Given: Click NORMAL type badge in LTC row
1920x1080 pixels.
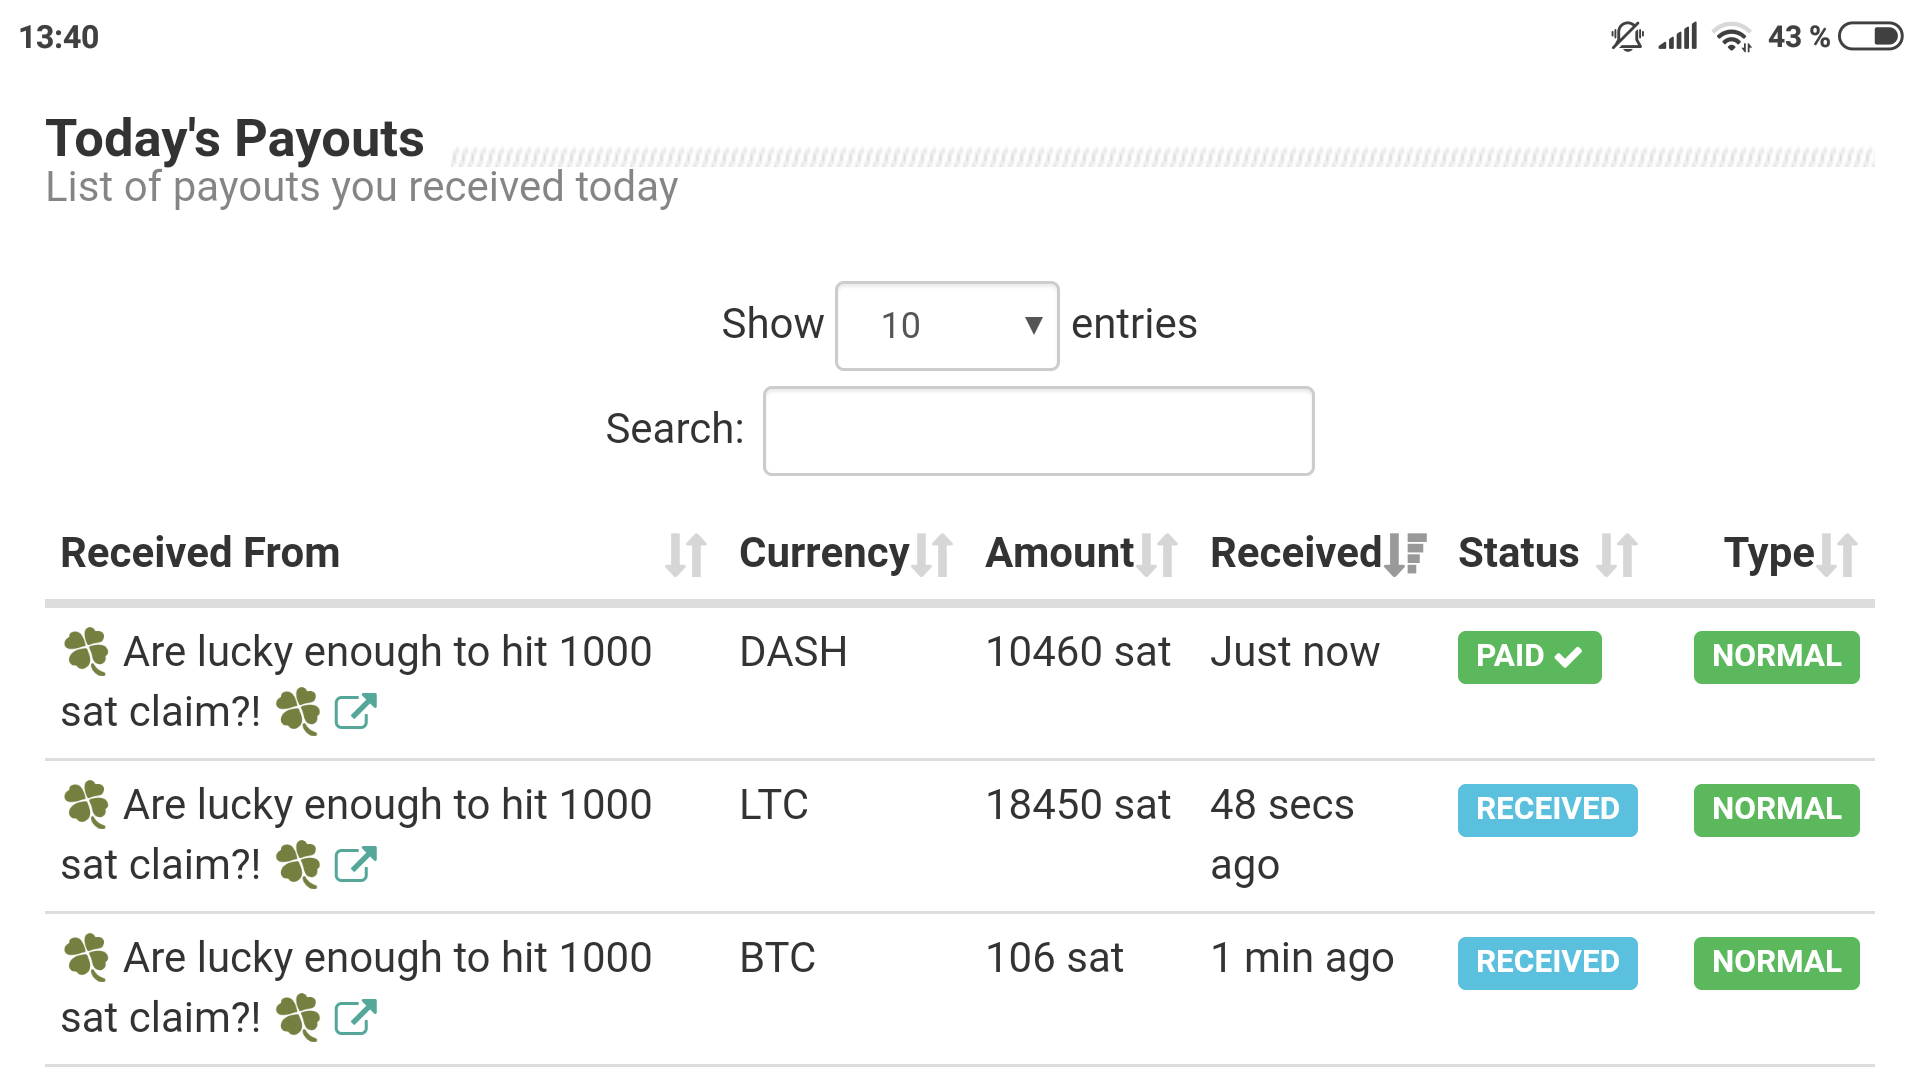Looking at the screenshot, I should [x=1776, y=810].
